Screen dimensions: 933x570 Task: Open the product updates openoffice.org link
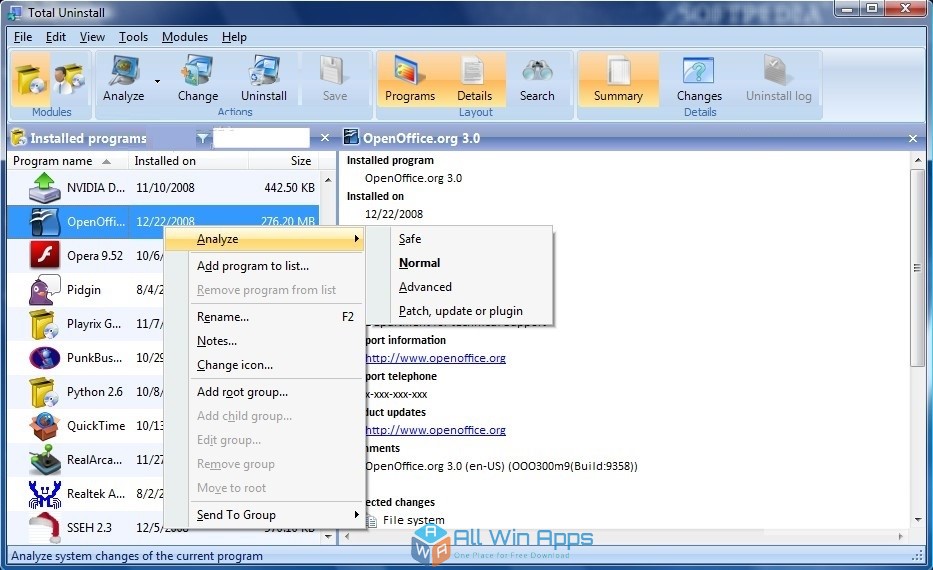[x=436, y=430]
